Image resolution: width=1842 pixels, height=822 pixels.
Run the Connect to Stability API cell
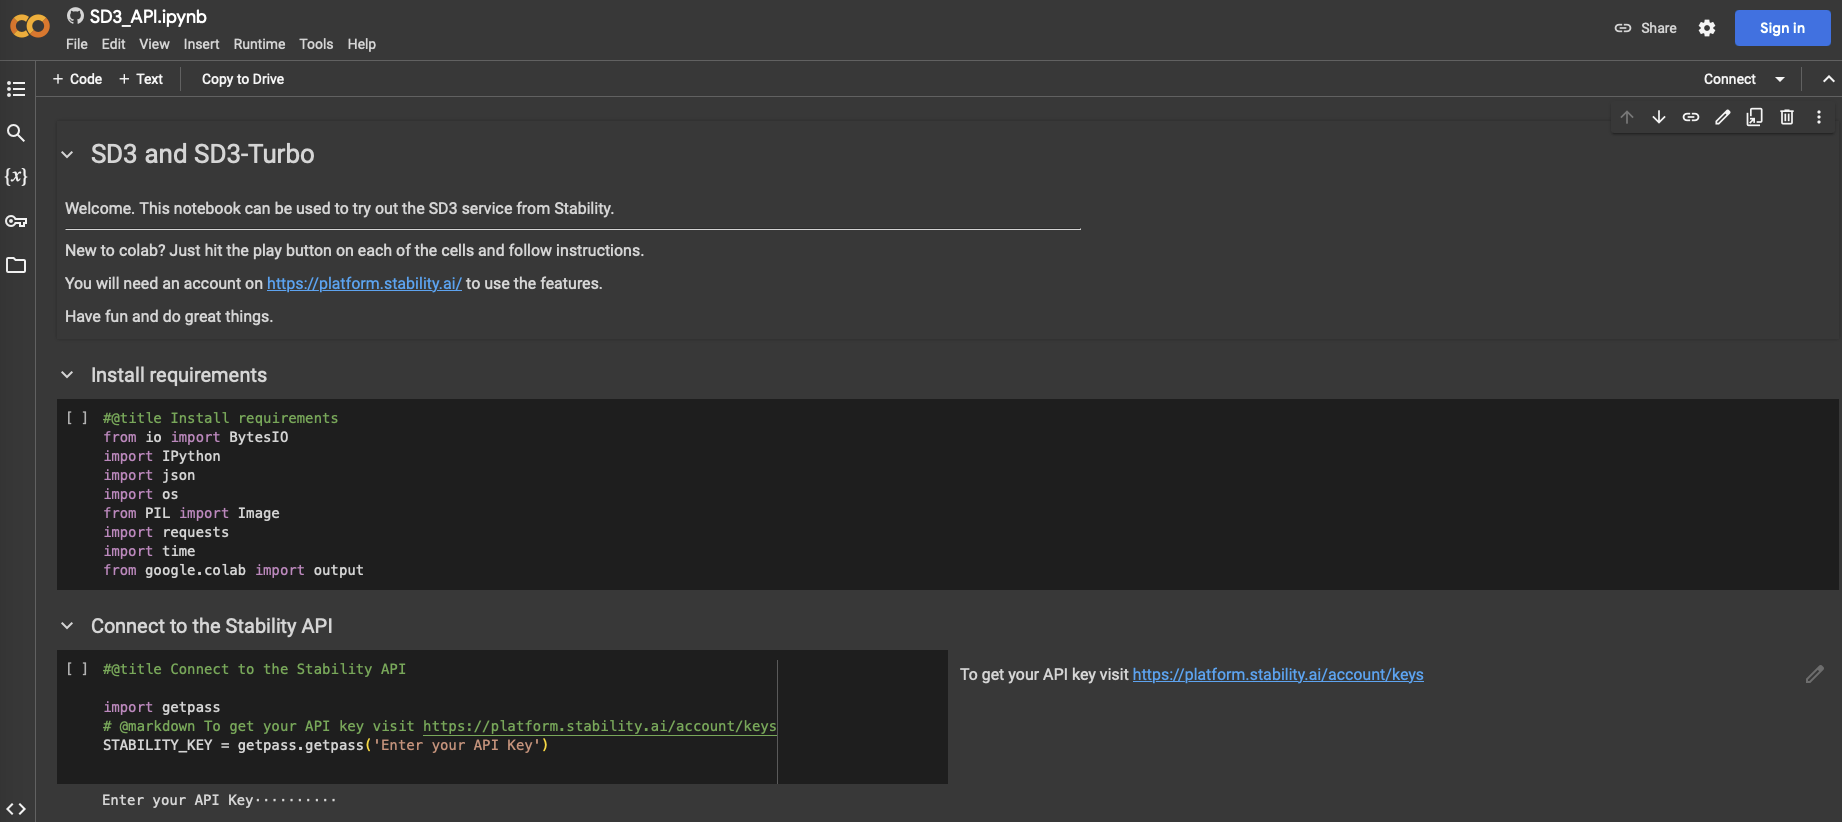pos(77,669)
